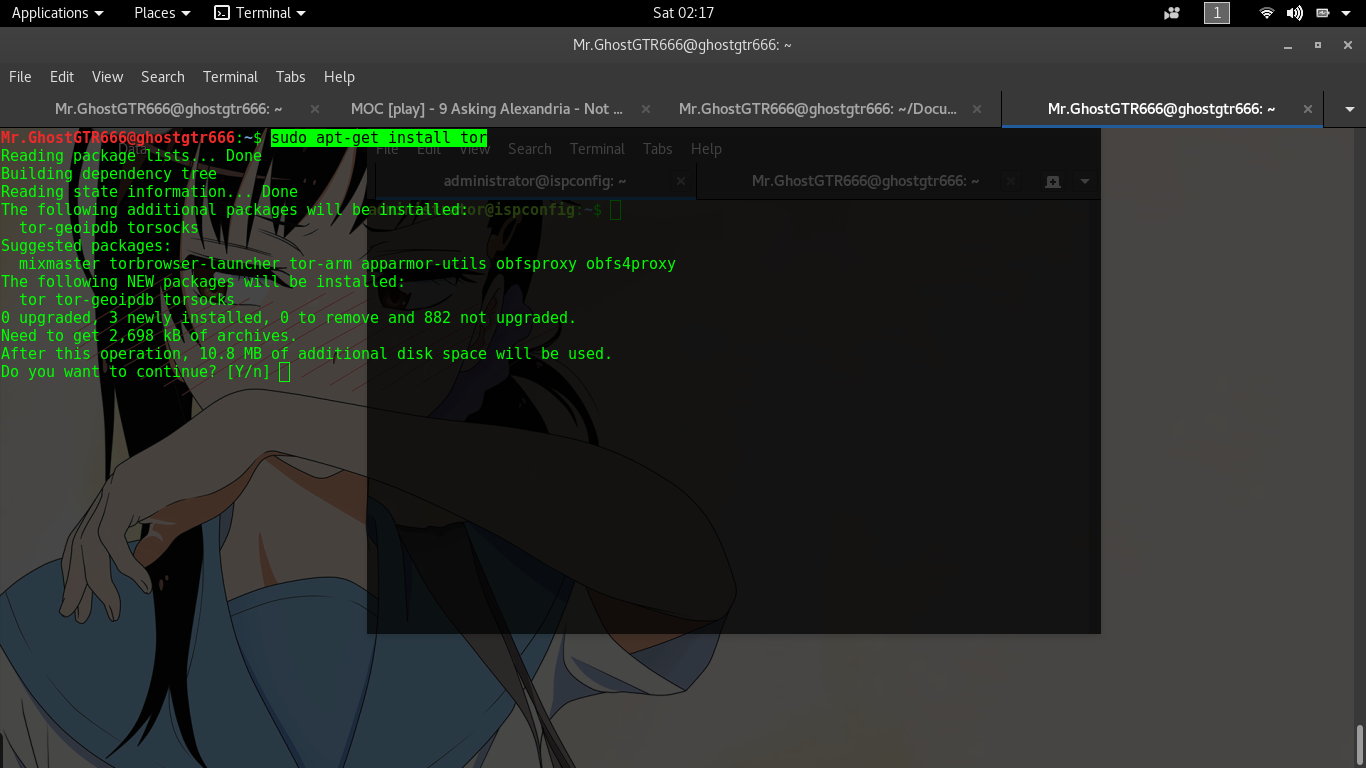Open the Edit menu

[62, 77]
